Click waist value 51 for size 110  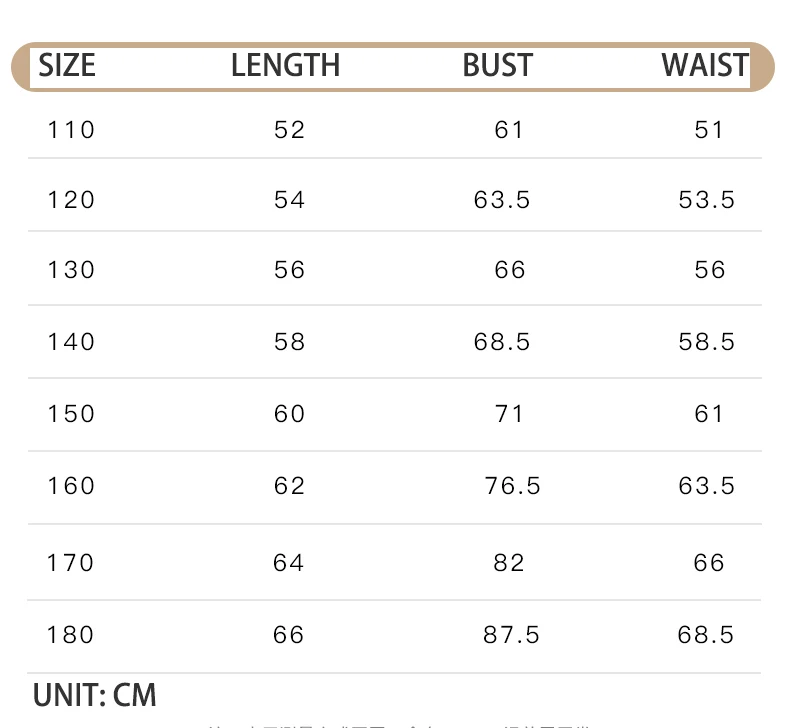(x=709, y=130)
